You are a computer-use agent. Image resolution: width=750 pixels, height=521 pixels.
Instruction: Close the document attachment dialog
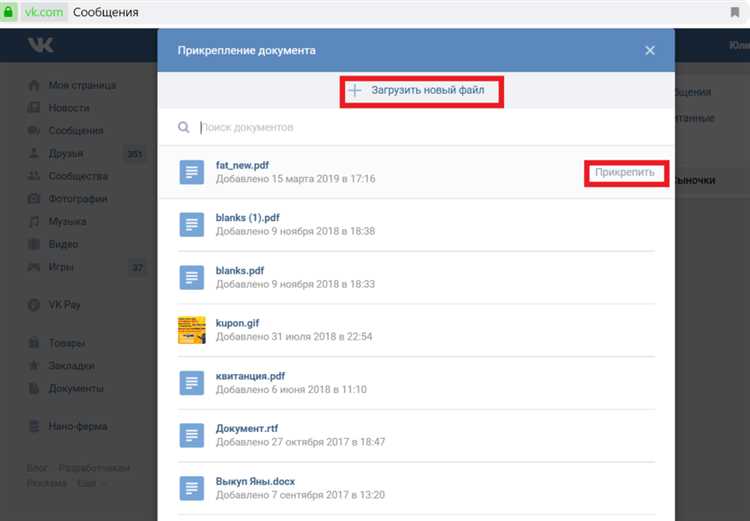[650, 50]
